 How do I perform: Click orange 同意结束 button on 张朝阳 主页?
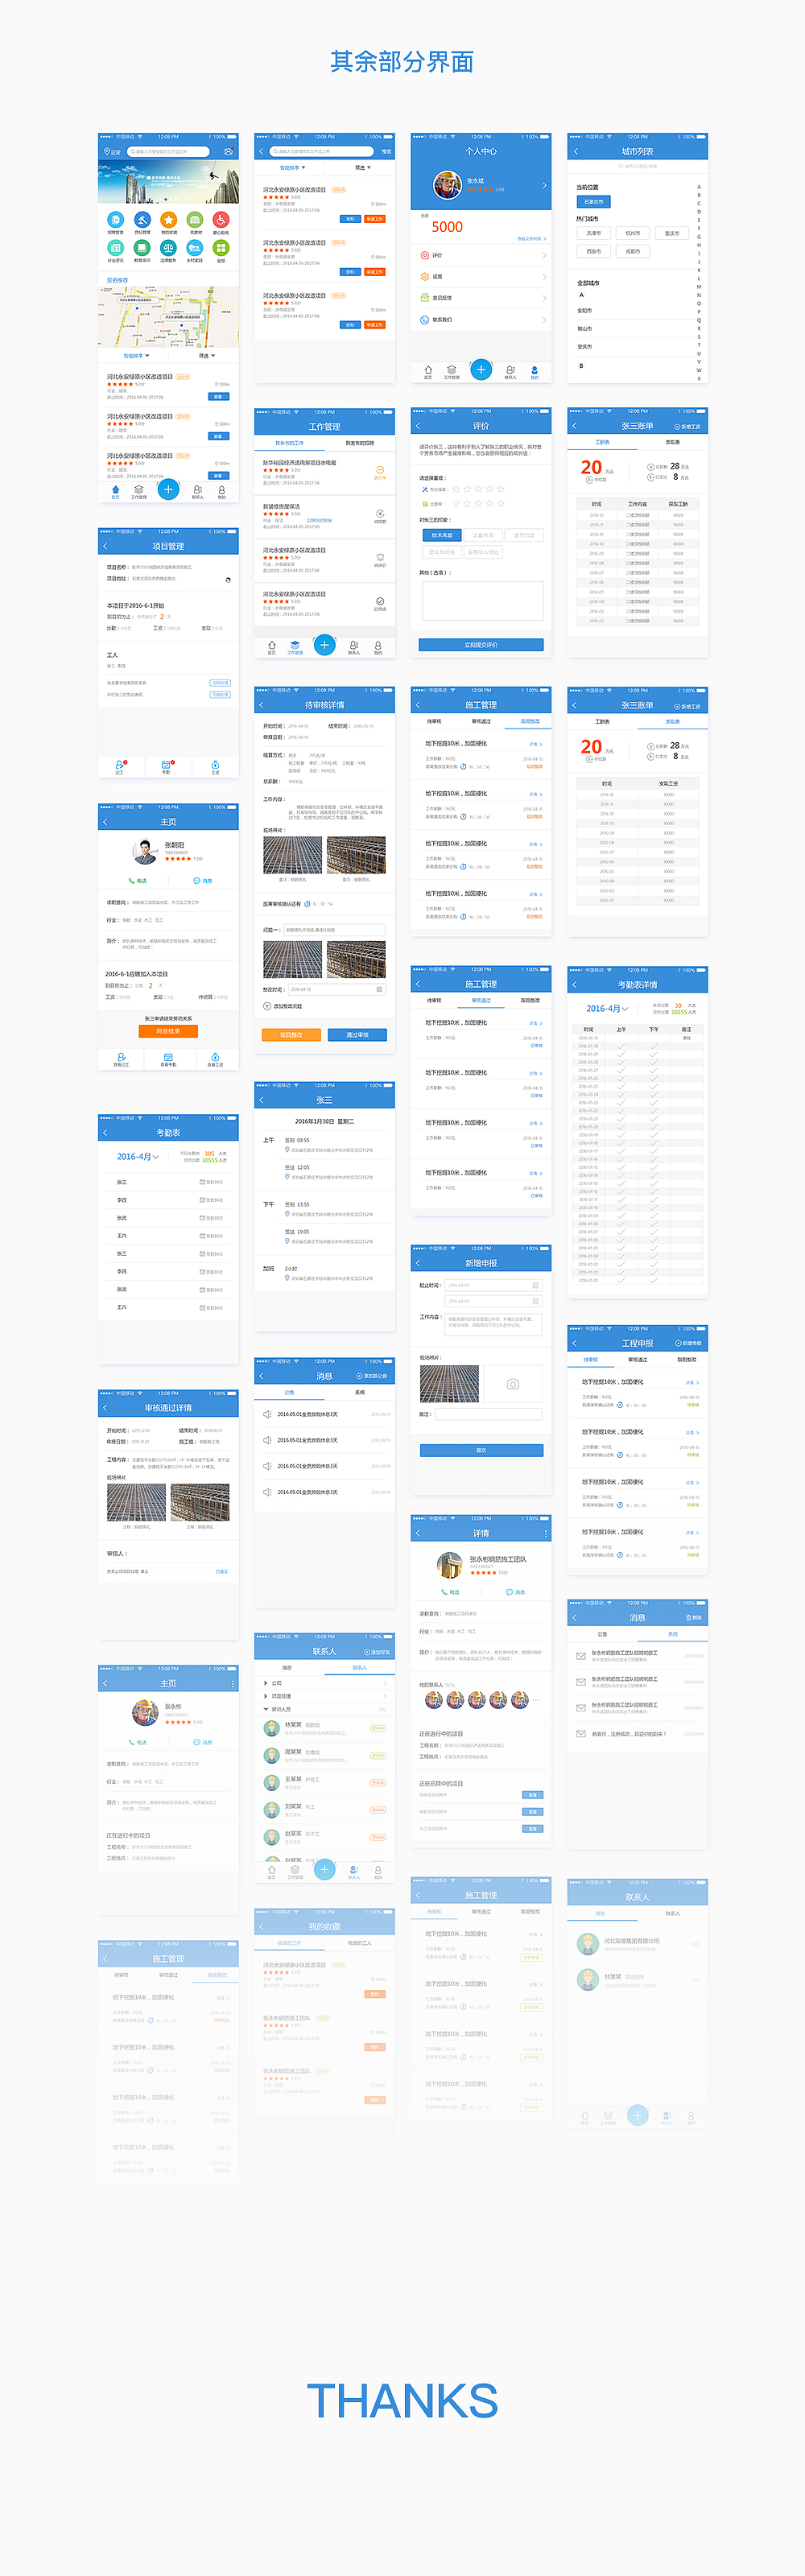[x=168, y=1031]
